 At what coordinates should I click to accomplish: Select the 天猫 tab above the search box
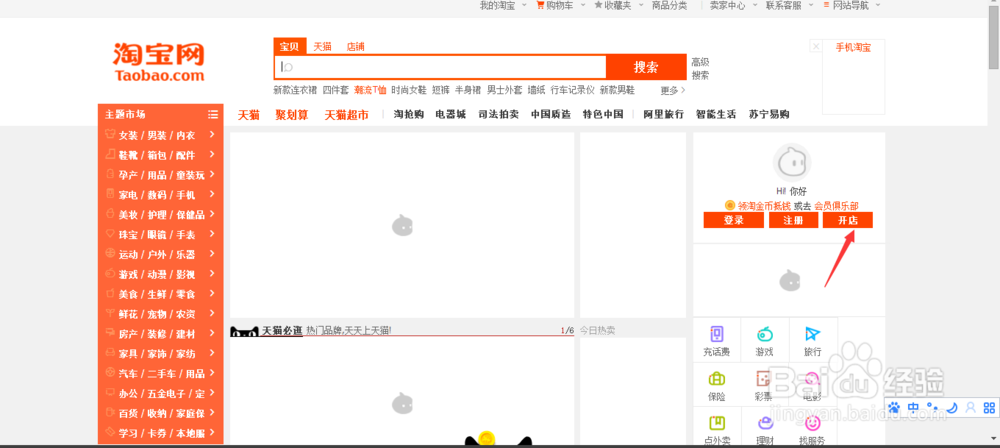coord(322,47)
